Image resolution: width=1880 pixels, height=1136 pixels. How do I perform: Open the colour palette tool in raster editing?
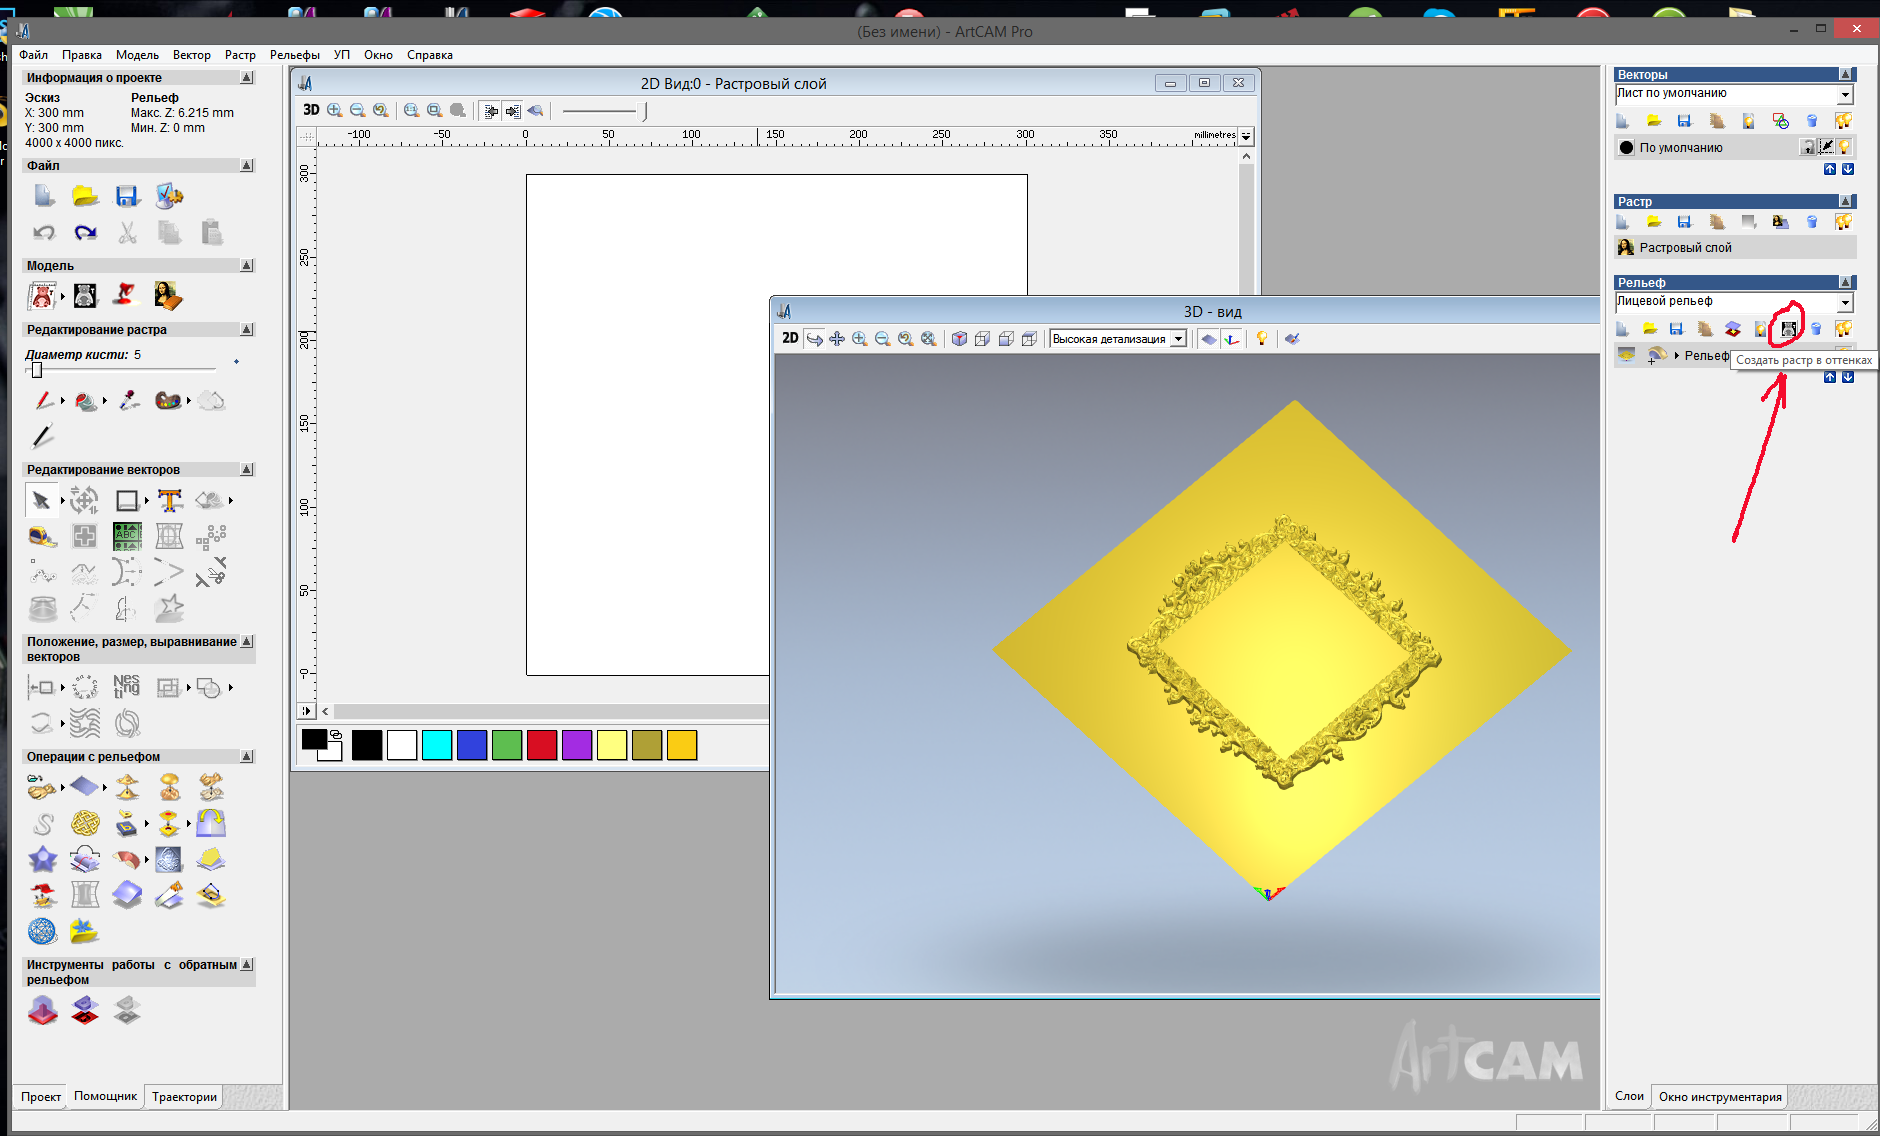point(168,401)
